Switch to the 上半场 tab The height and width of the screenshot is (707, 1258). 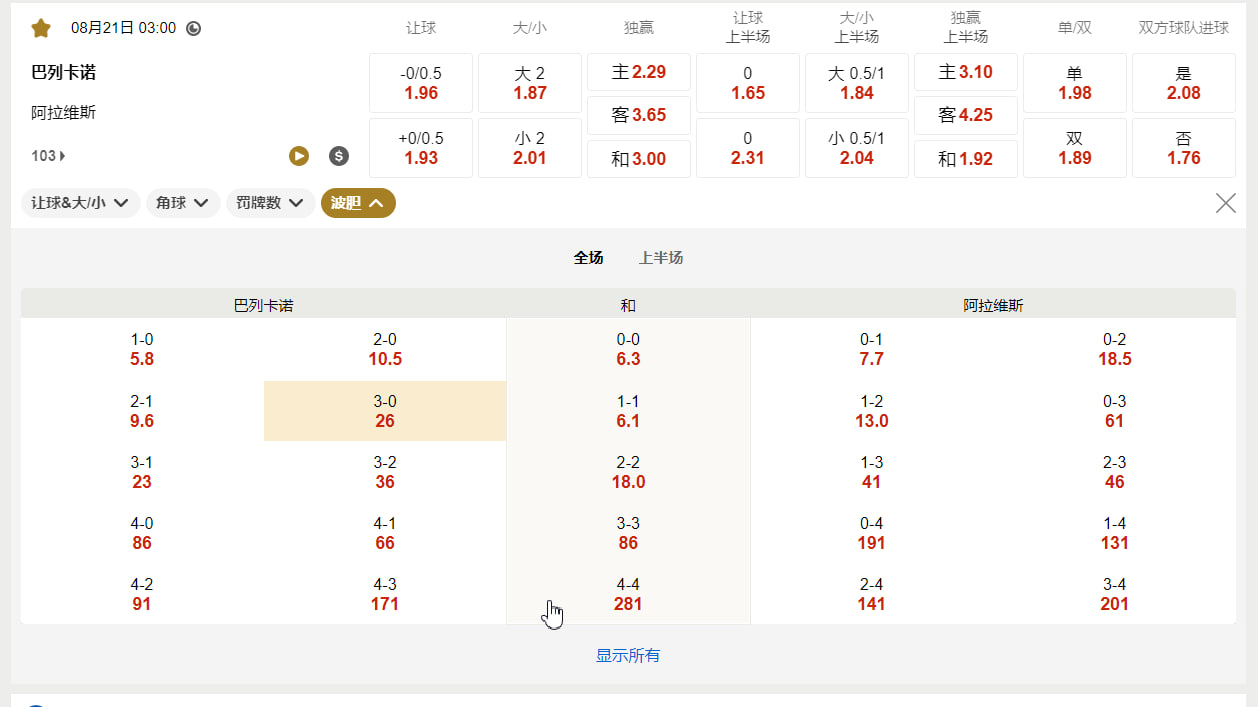(661, 258)
